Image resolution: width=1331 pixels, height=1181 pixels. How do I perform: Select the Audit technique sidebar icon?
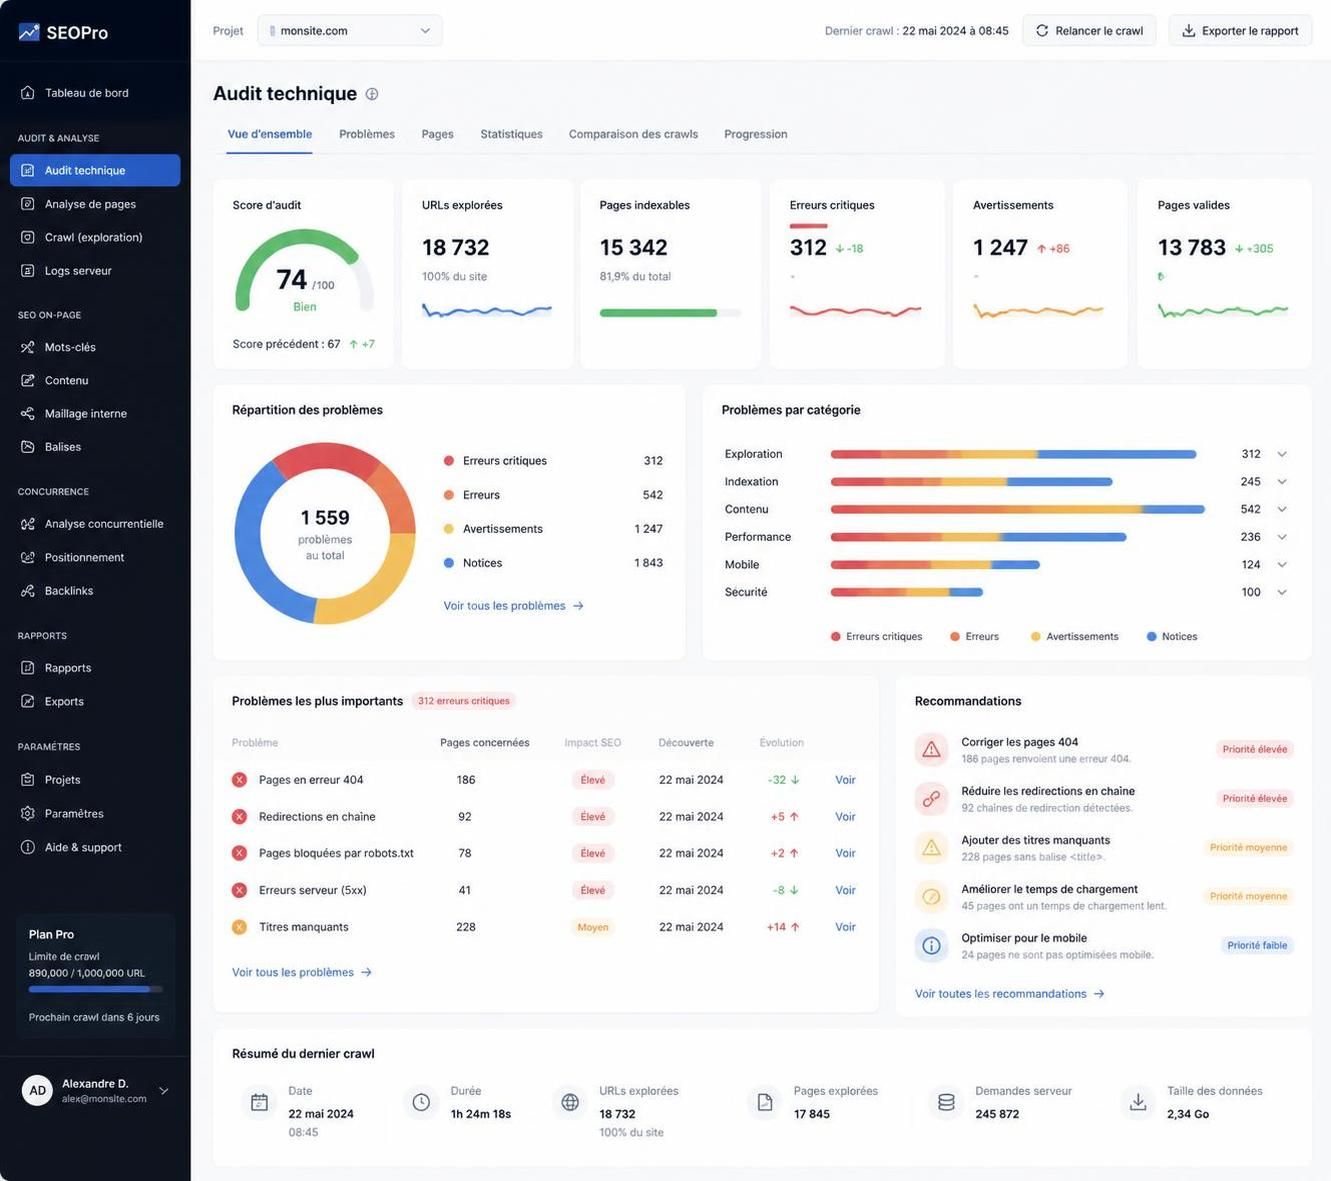point(28,170)
